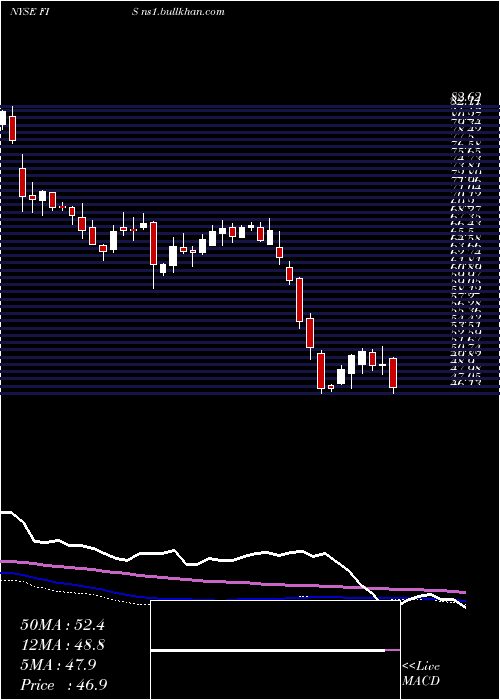Image resolution: width=500 pixels, height=700 pixels.
Task: Click the 50MA : 52.4 reading
Action: [x=62, y=625]
